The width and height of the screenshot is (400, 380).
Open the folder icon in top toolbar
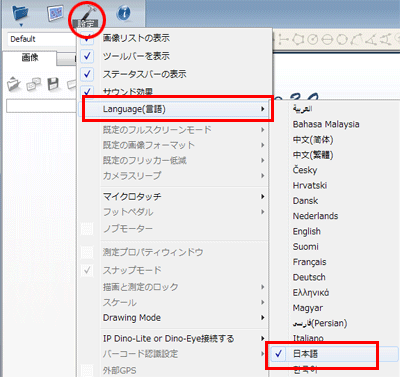20,13
